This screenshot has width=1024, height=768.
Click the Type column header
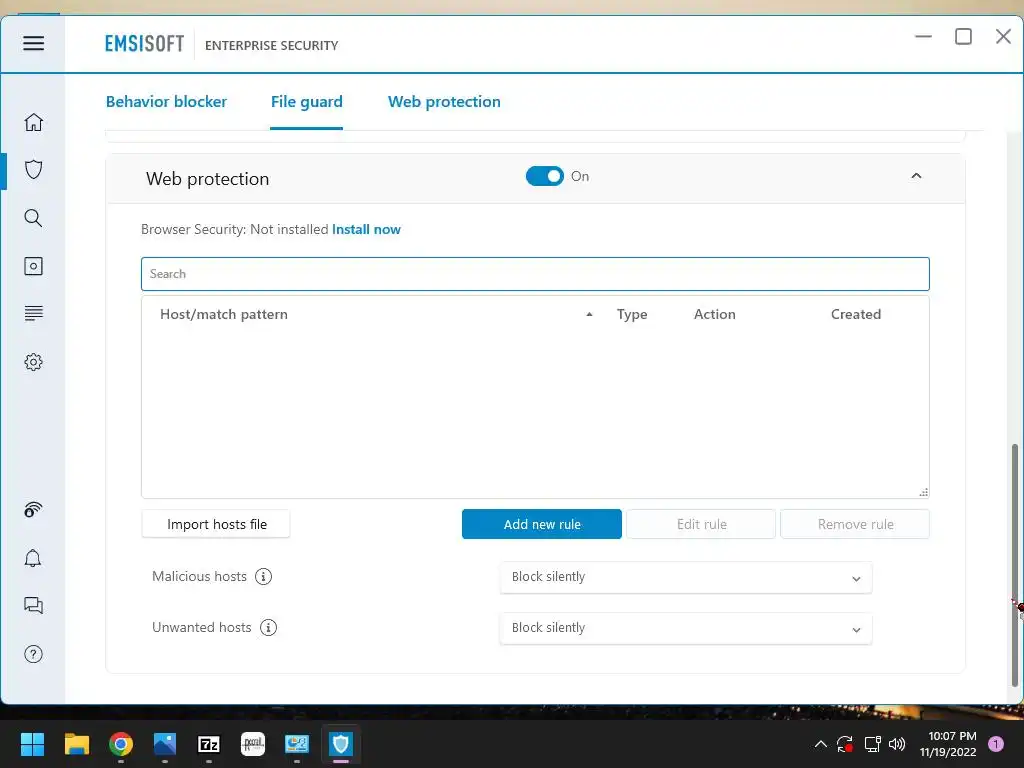pyautogui.click(x=632, y=314)
